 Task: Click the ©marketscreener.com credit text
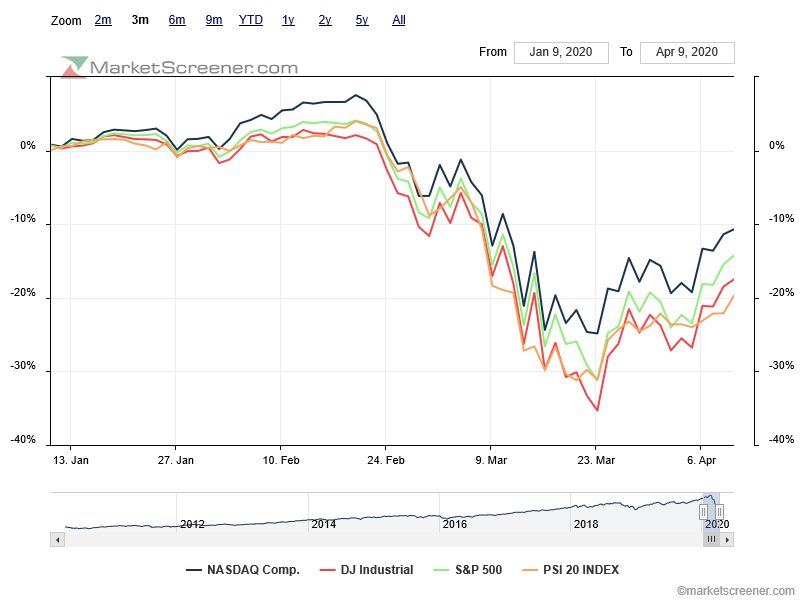736,591
